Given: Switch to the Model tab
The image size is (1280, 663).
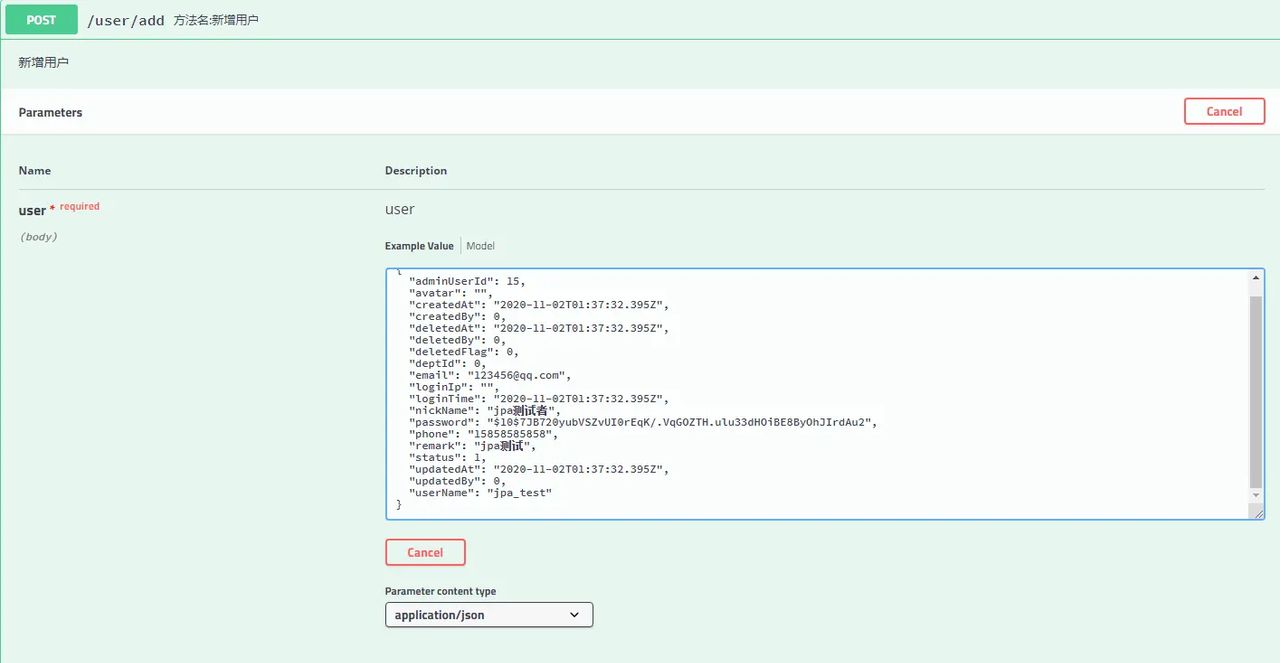Looking at the screenshot, I should tap(480, 246).
